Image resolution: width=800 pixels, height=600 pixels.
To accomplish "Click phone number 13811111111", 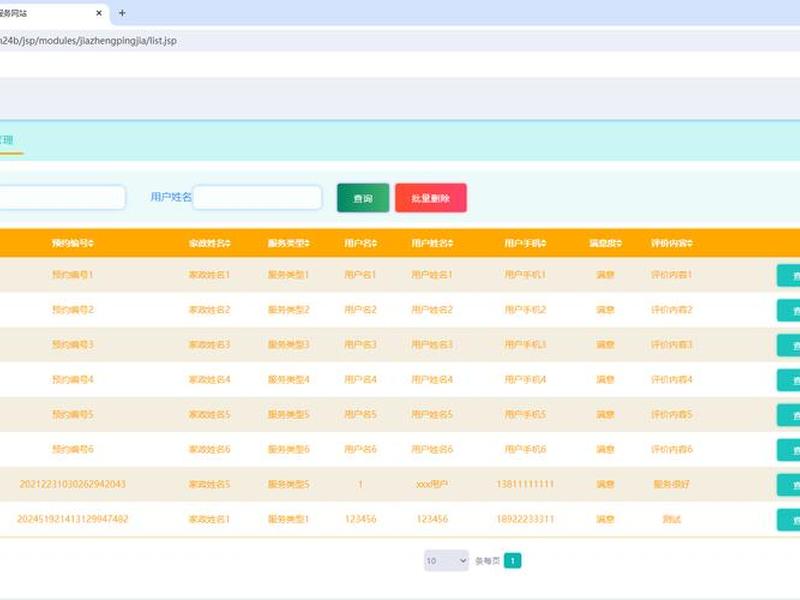I will tap(526, 484).
